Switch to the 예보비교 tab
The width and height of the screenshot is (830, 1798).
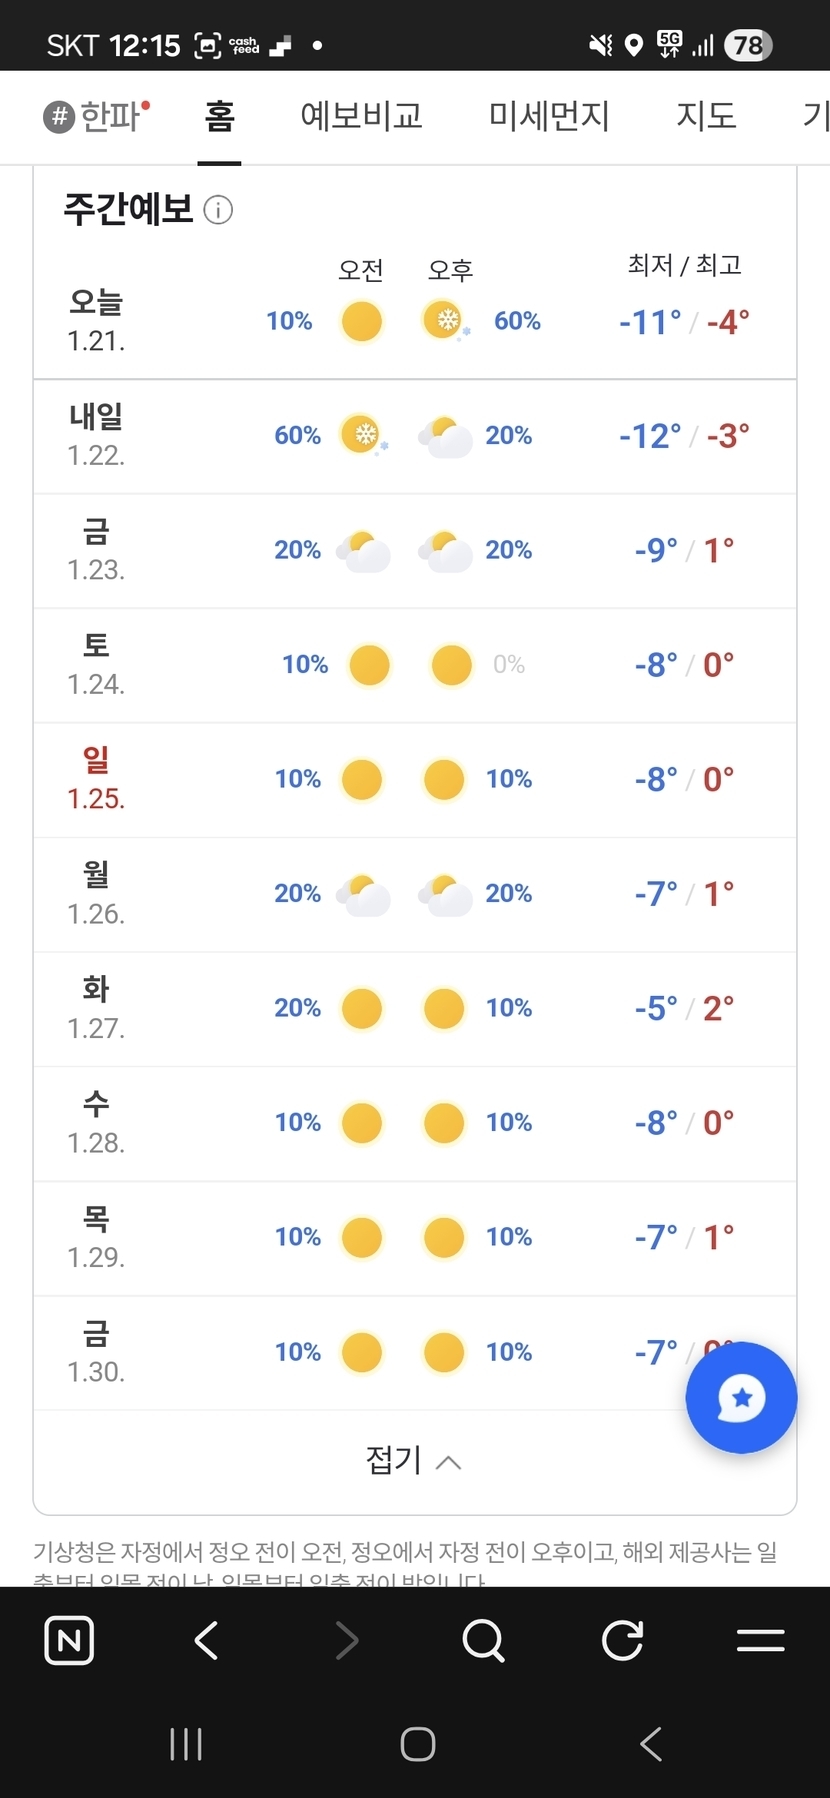pos(361,116)
